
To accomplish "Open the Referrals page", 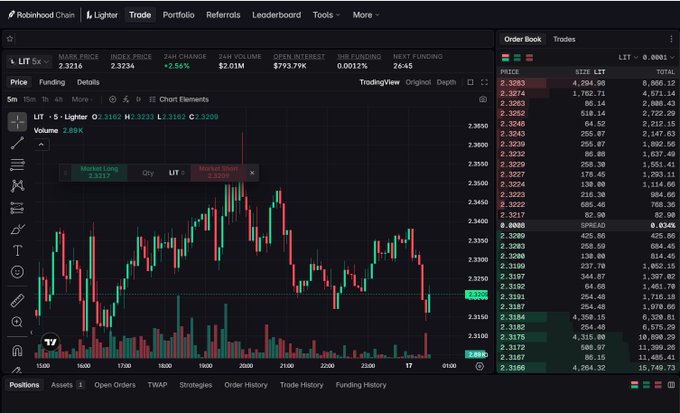I will [x=223, y=15].
